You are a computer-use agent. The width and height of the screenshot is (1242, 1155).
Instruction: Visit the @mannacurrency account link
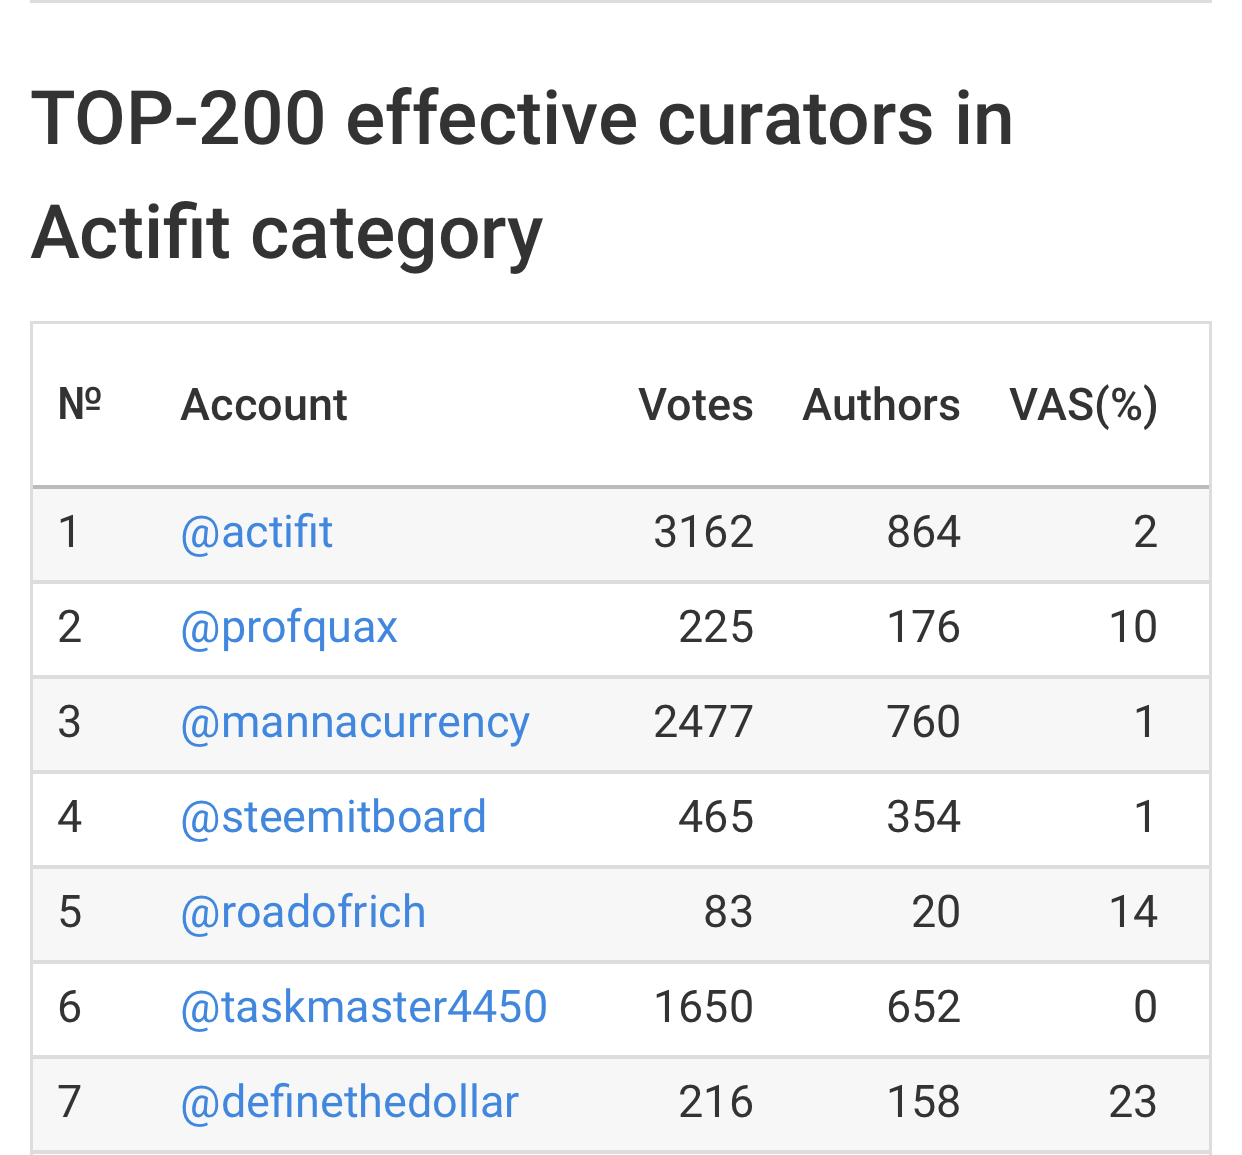coord(355,722)
